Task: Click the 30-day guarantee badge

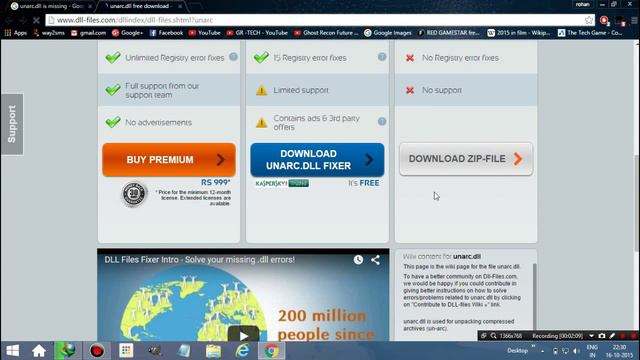Action: pyautogui.click(x=134, y=194)
